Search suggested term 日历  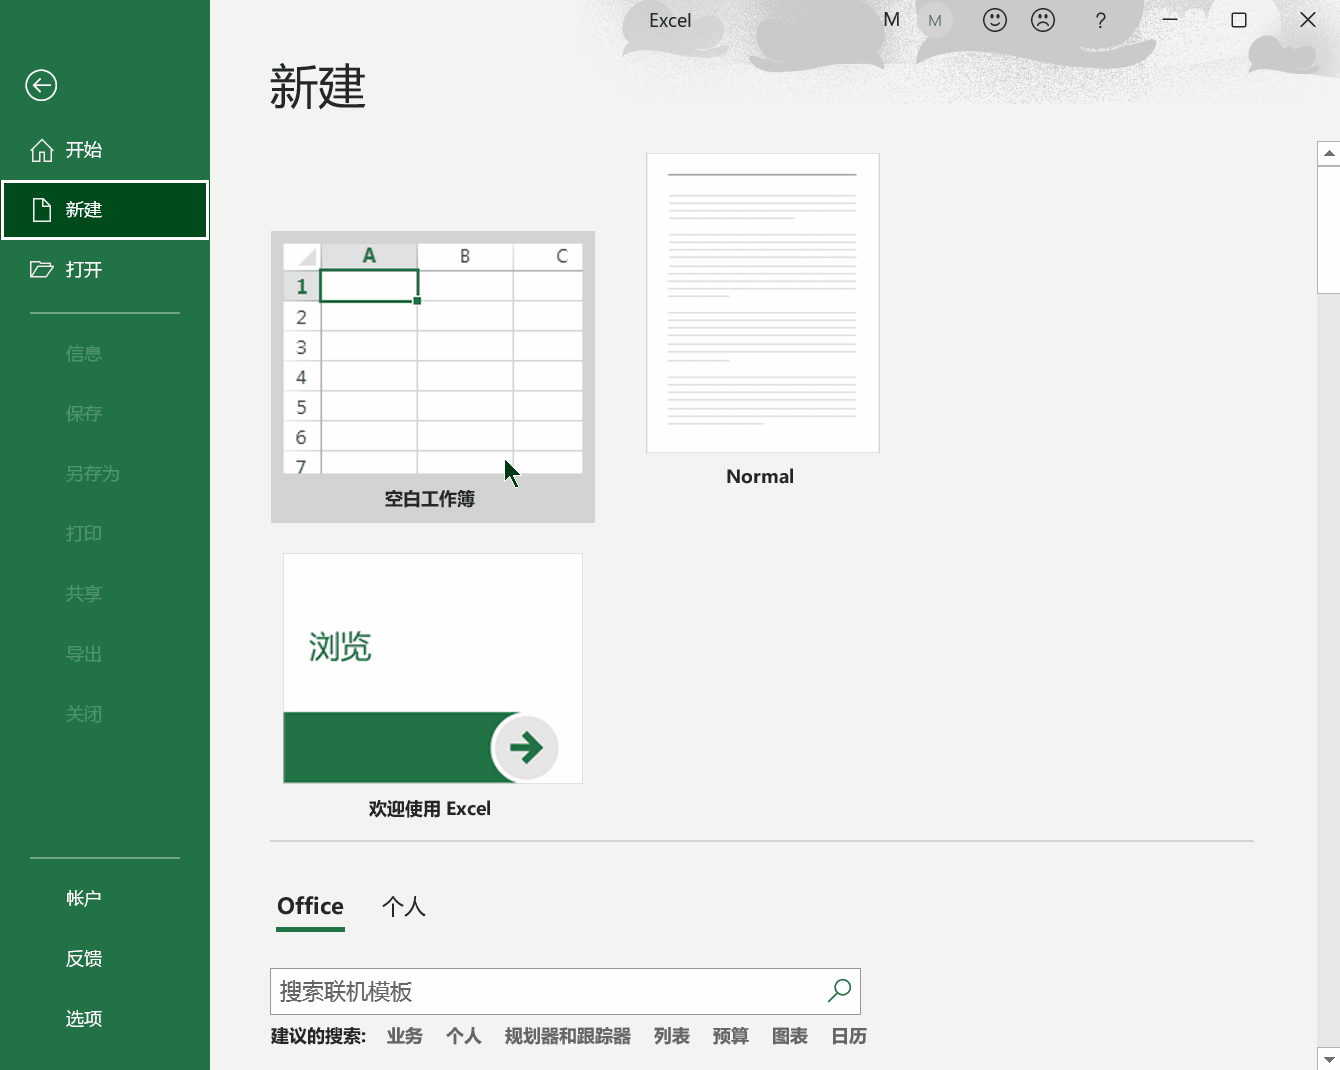pos(849,1036)
